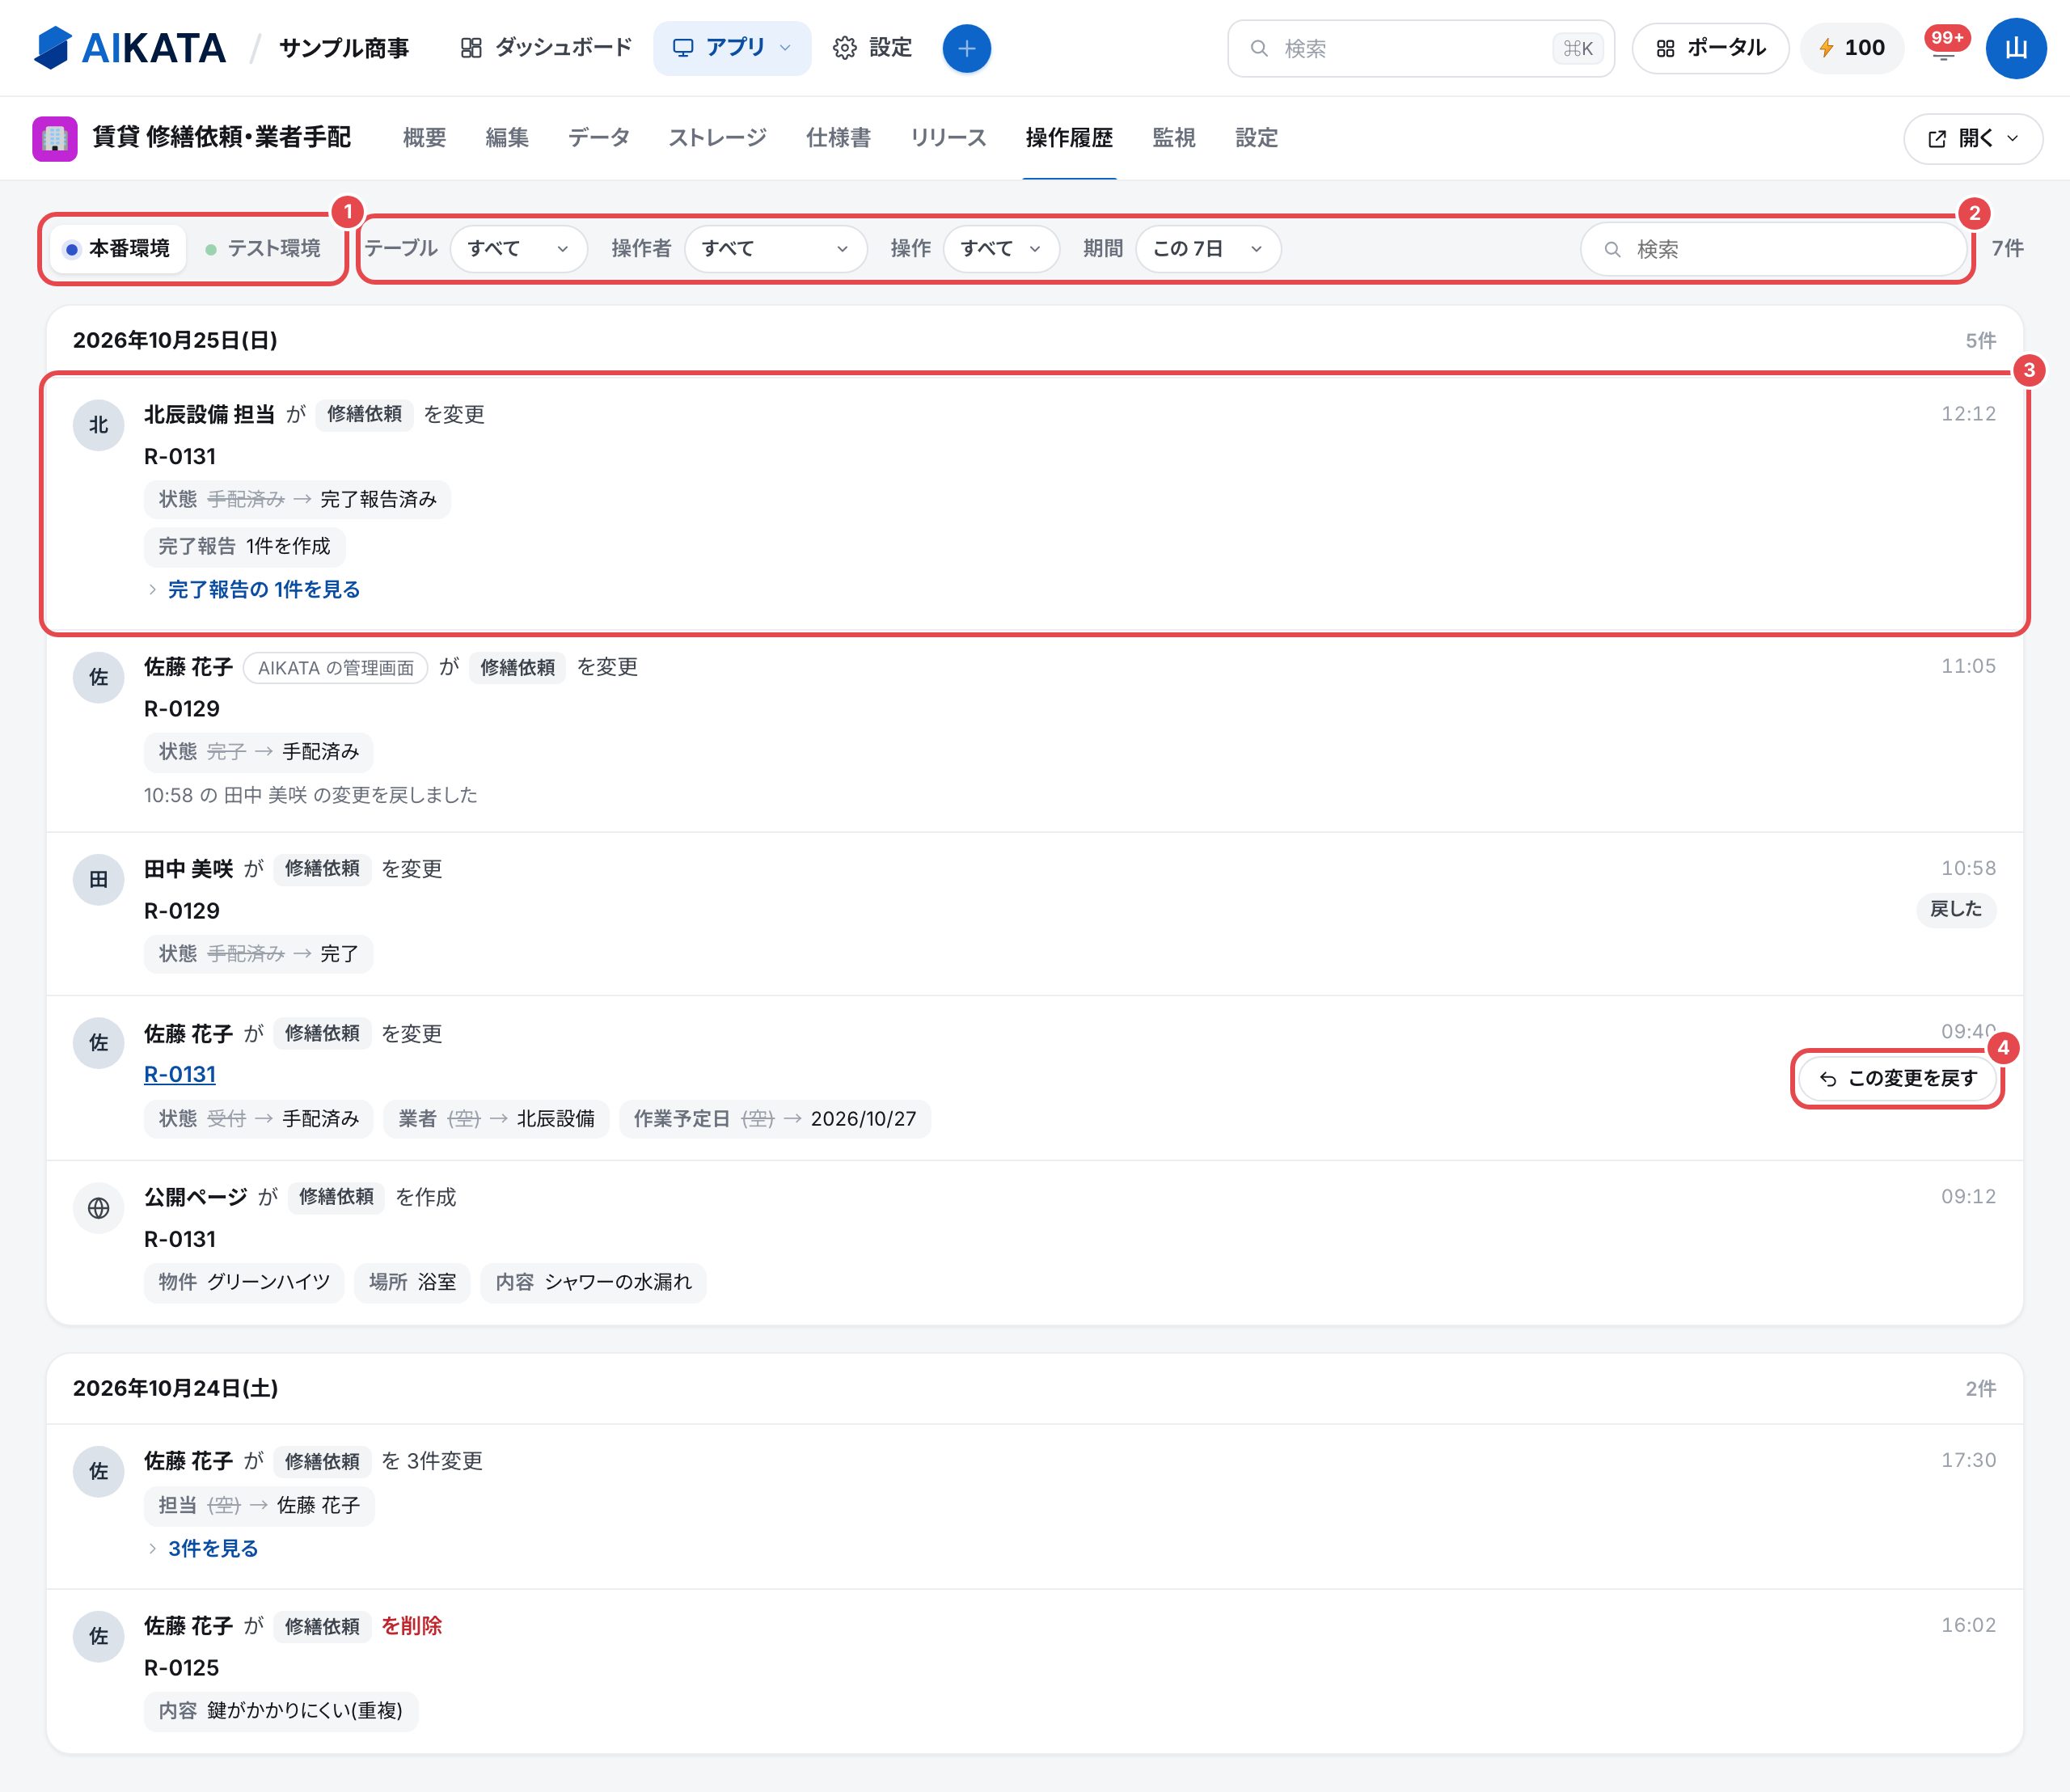Open the 期間 この7日 dropdown
Image resolution: width=2070 pixels, height=1792 pixels.
(x=1208, y=249)
